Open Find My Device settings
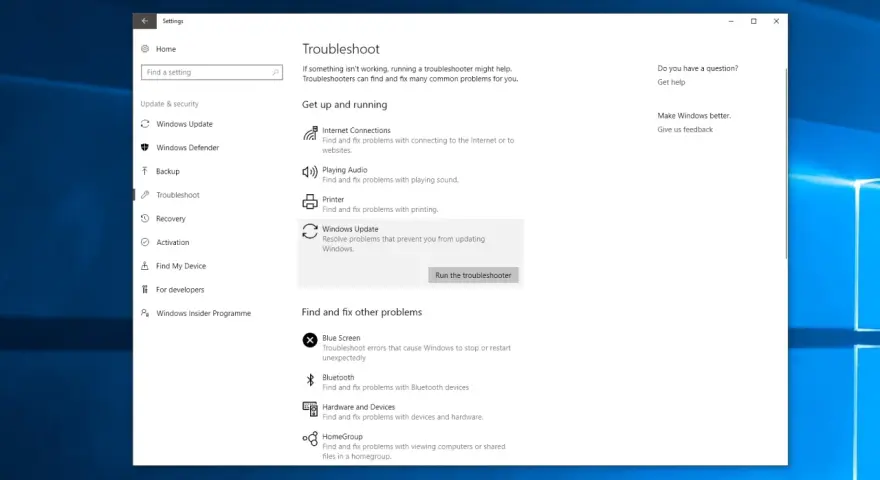The image size is (880, 480). point(181,266)
